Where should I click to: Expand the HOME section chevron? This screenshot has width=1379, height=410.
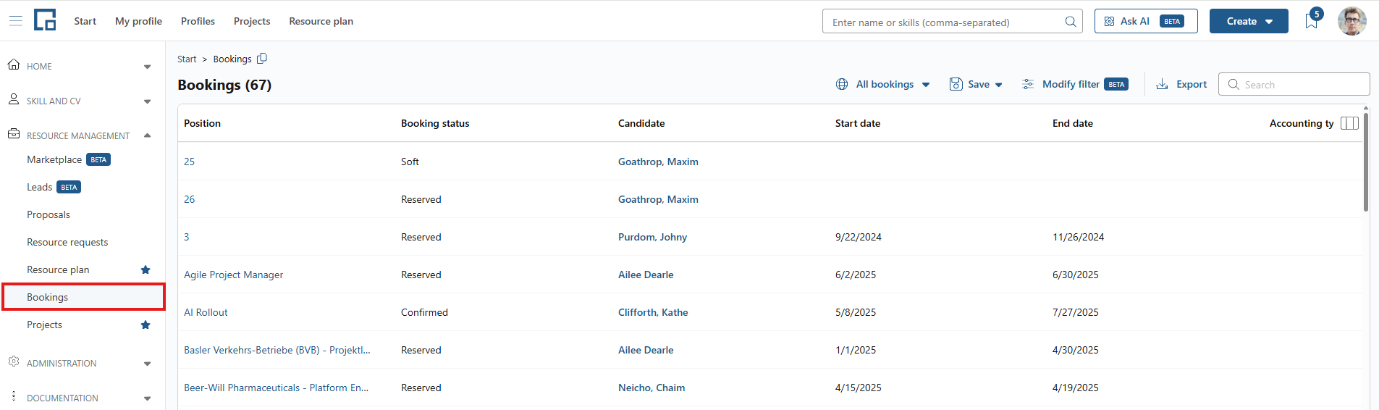point(147,67)
